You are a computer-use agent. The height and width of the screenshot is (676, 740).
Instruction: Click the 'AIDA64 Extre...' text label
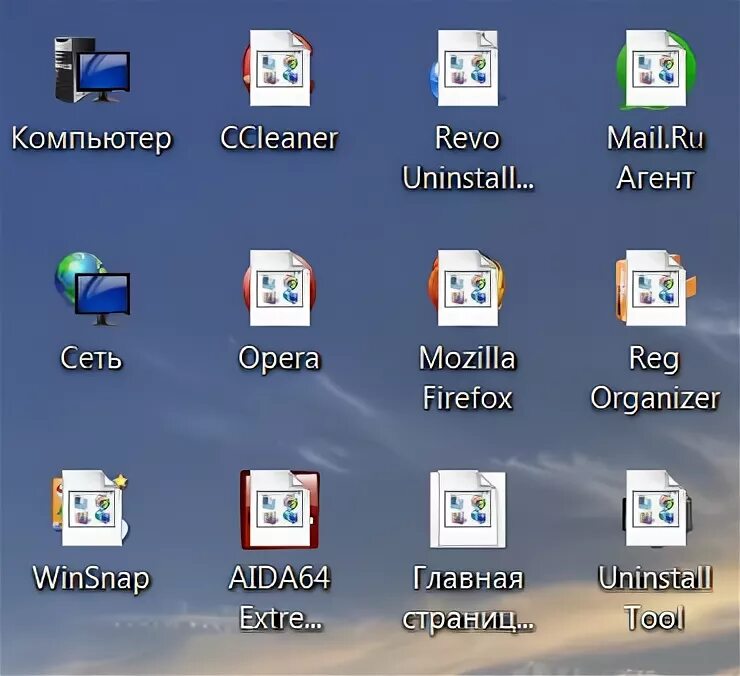tap(279, 598)
